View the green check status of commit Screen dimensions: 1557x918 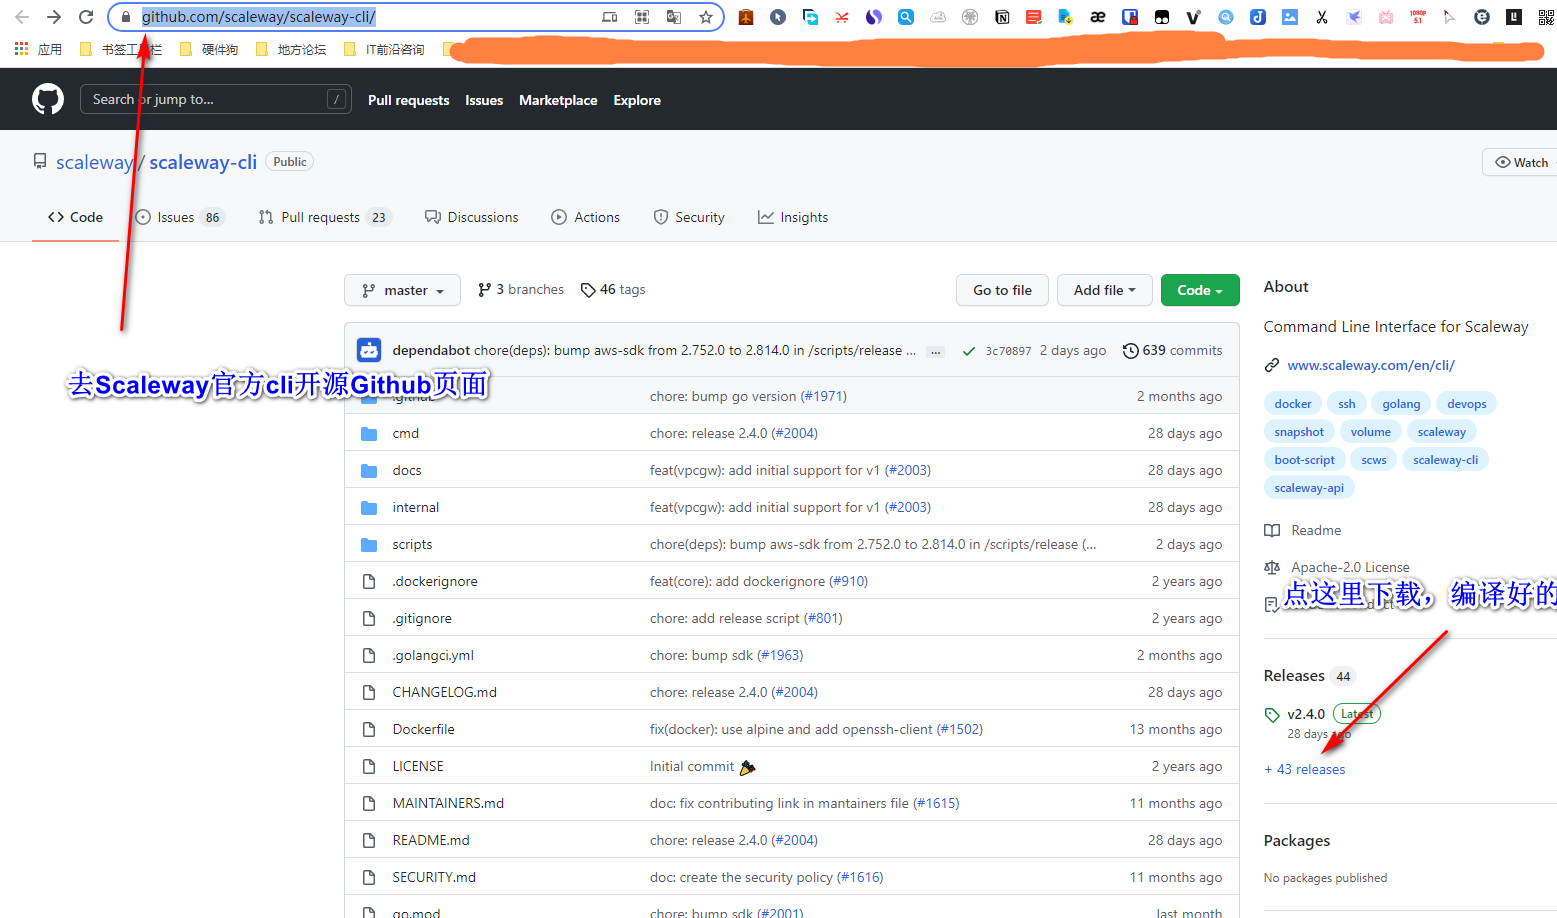(968, 351)
